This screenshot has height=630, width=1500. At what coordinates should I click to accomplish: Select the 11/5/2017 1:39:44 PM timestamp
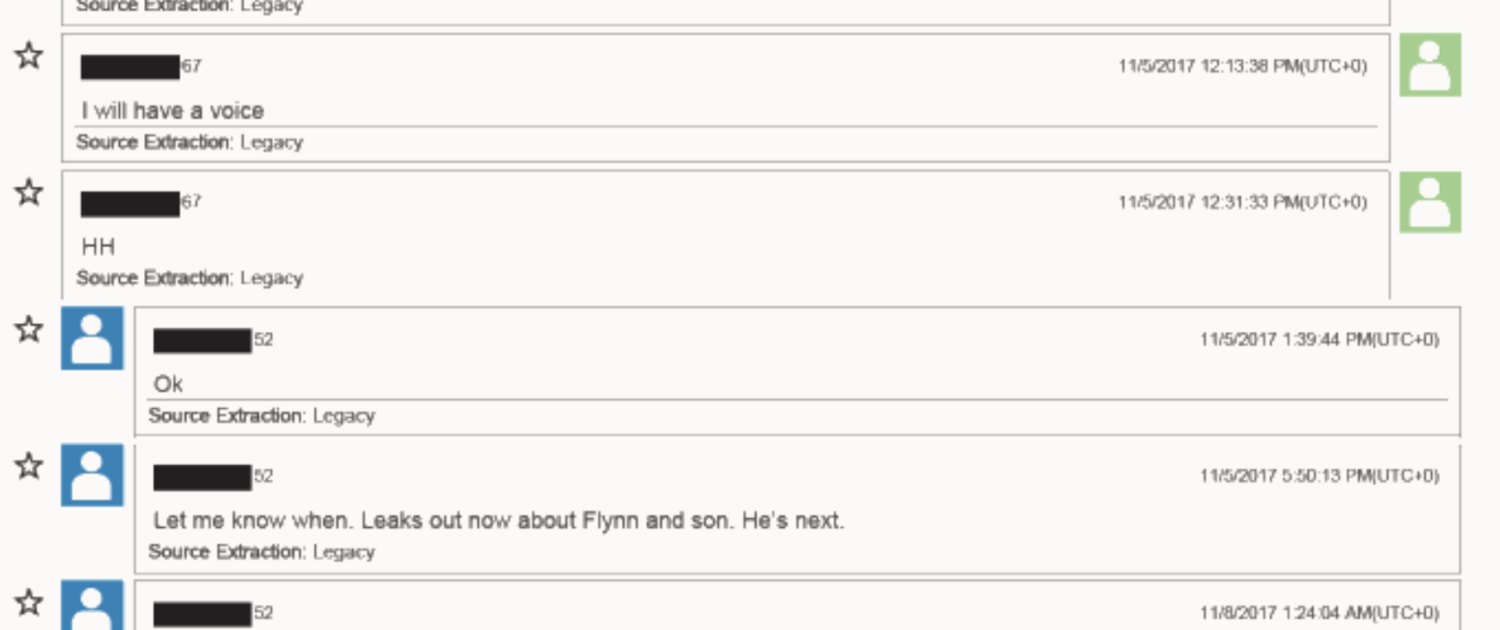(x=1319, y=340)
